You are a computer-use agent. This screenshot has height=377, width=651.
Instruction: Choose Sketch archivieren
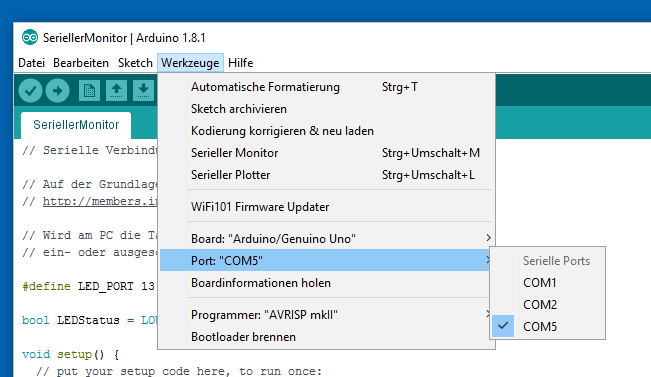326,109
